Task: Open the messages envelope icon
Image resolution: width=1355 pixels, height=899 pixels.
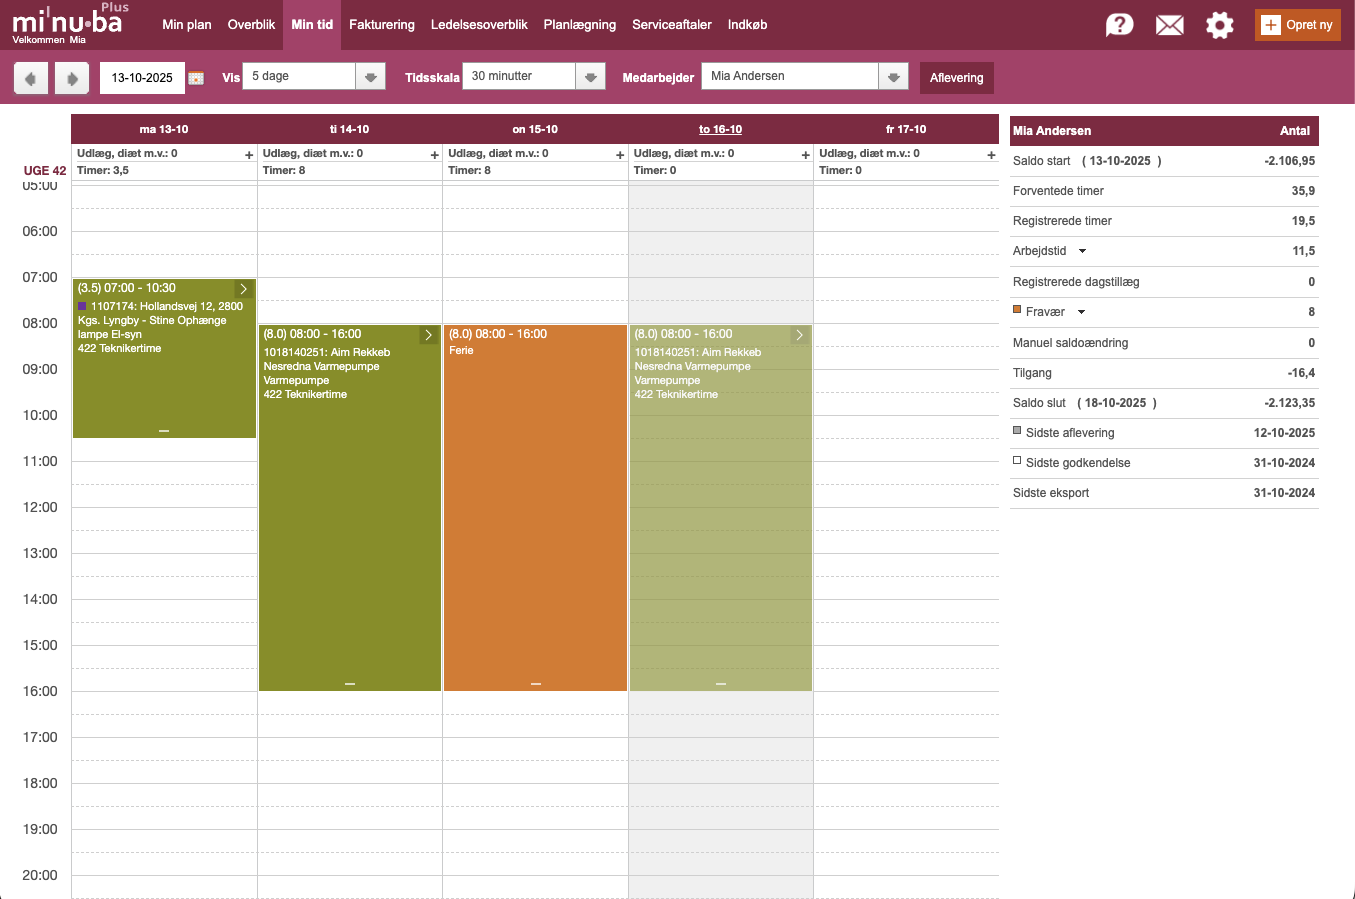Action: point(1169,25)
